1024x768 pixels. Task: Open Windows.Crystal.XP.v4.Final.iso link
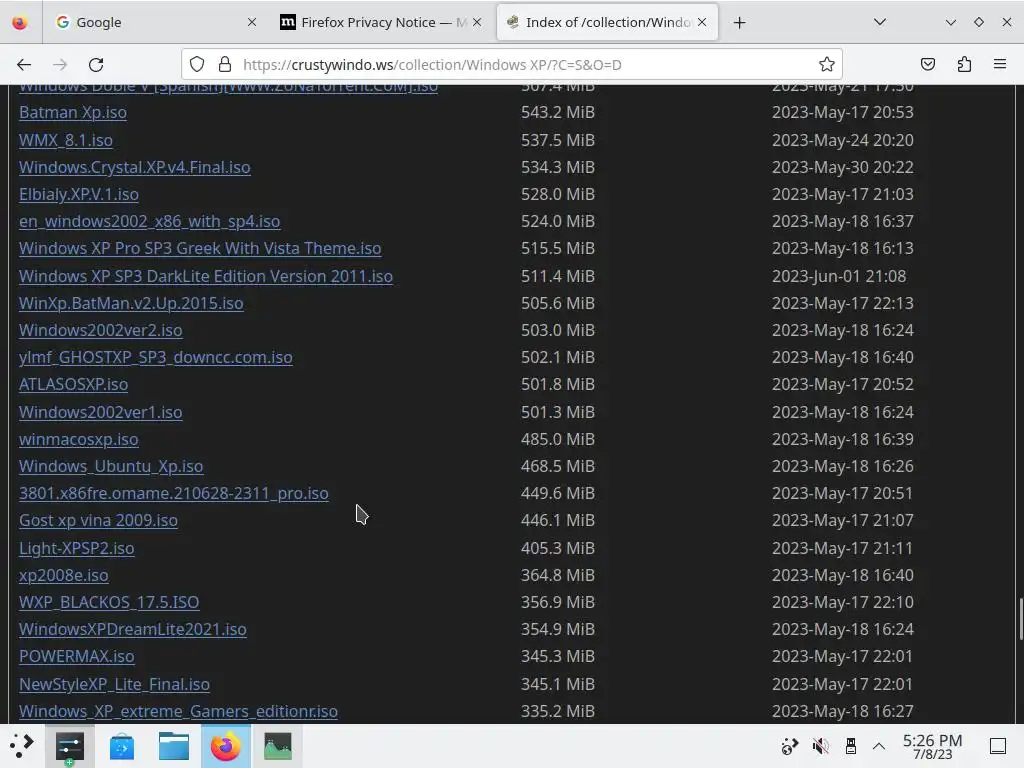(x=135, y=167)
